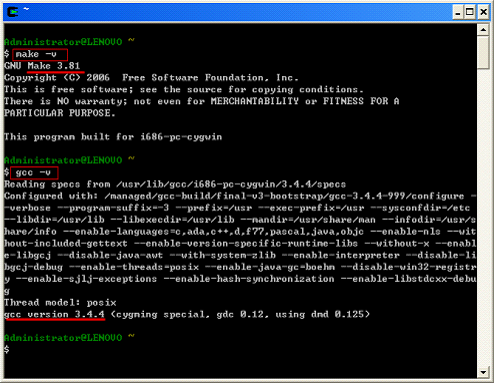Click the vertical scrollbar thumb
Screen dimensions: 494x383
483,52
